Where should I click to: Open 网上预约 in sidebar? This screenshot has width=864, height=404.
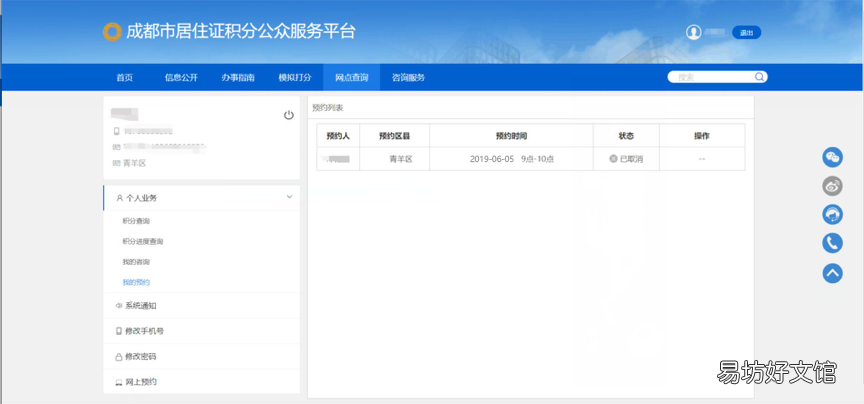tap(141, 382)
